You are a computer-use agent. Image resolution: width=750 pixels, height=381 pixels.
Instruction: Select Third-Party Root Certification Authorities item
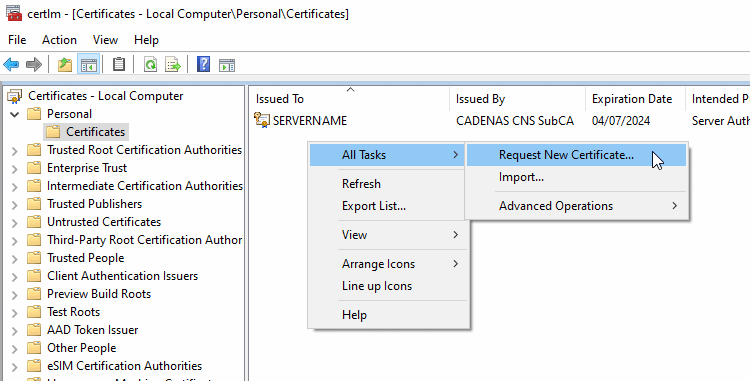[144, 240]
